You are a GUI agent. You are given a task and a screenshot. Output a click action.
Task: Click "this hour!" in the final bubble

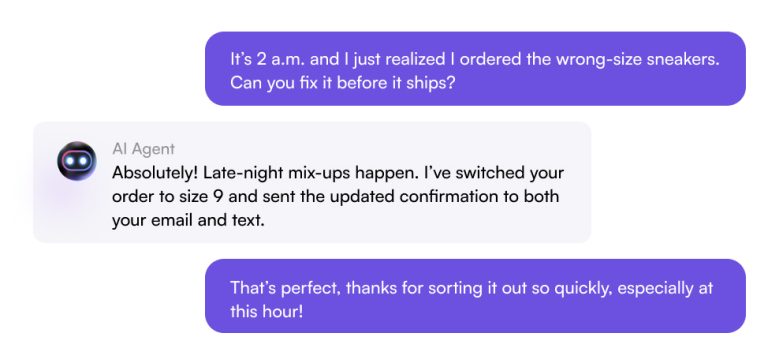point(267,311)
